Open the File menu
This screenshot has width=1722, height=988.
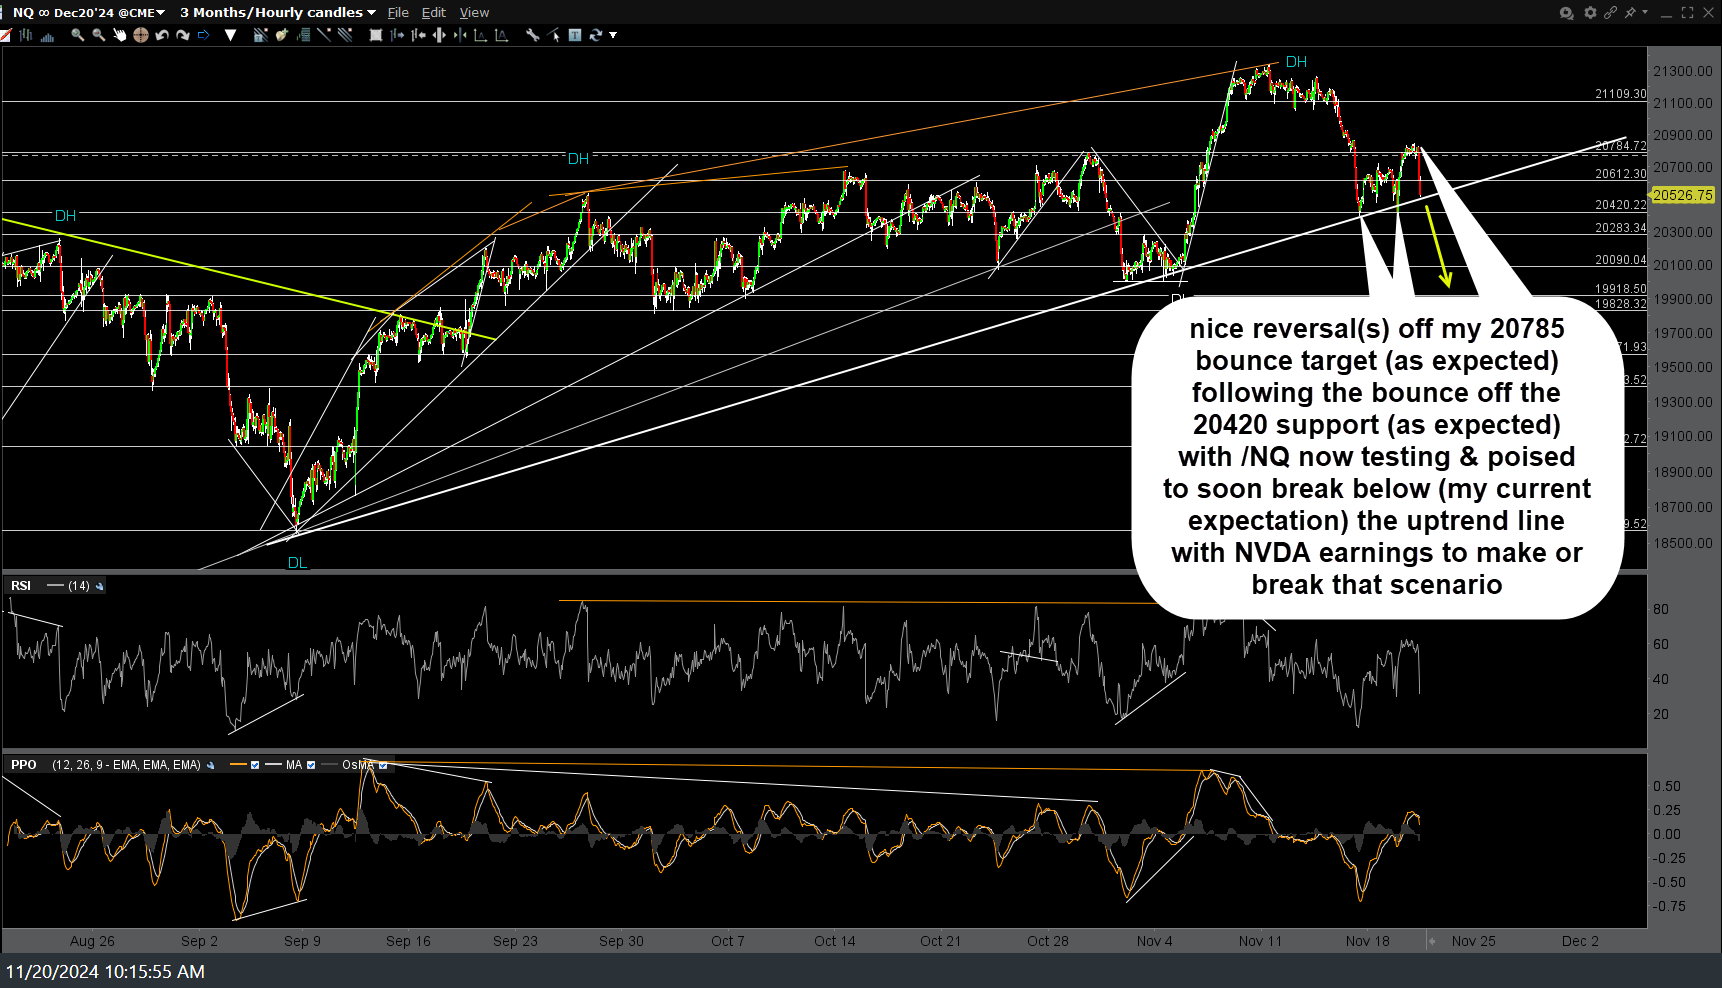click(398, 13)
